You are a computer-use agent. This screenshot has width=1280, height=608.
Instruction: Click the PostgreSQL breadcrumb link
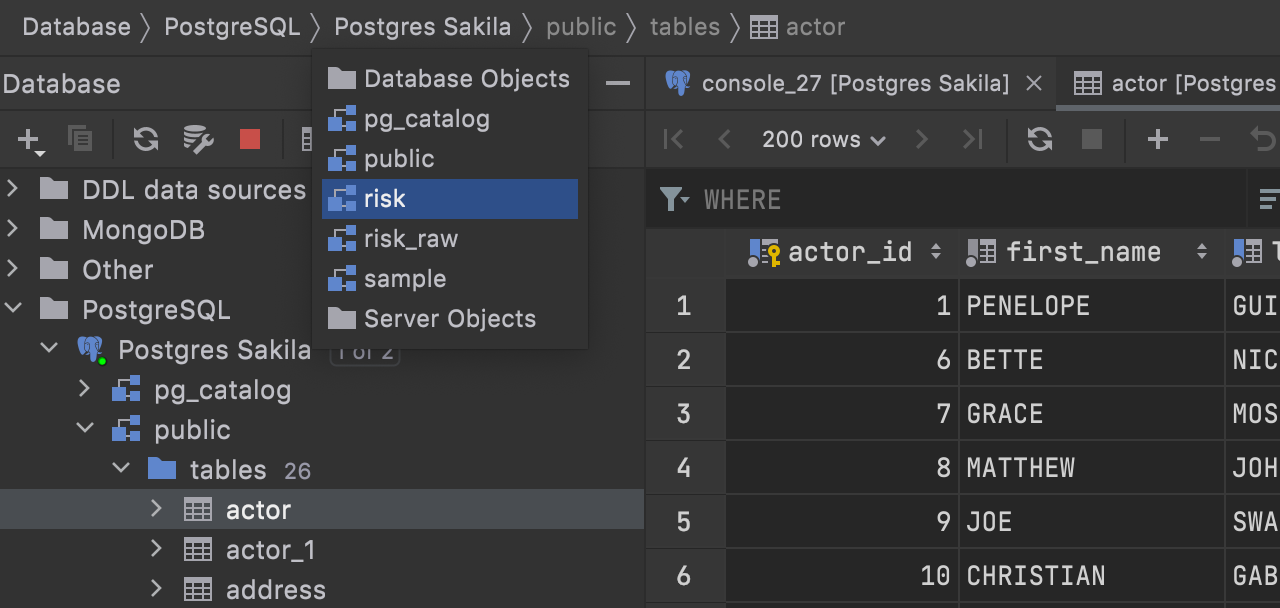tap(232, 27)
